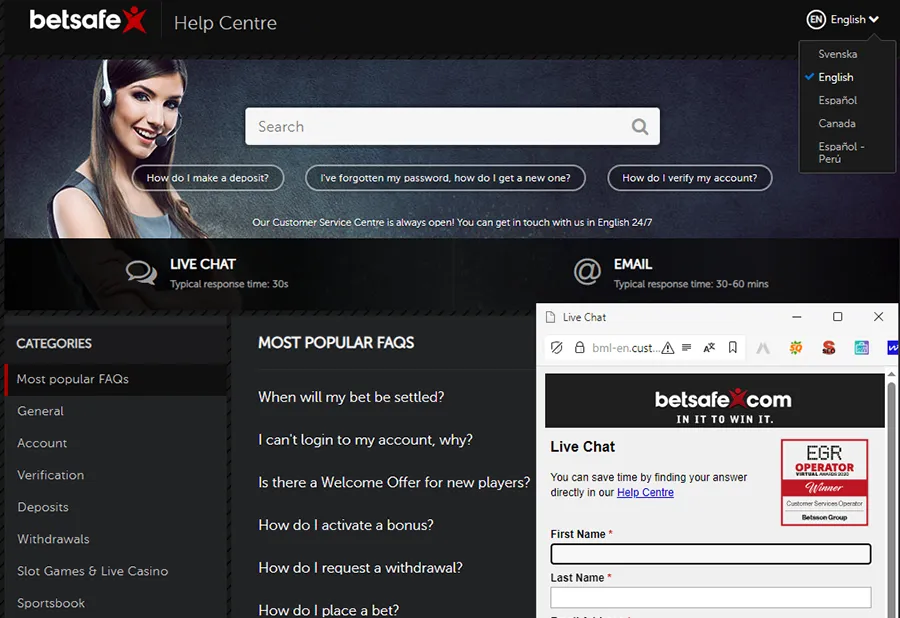The height and width of the screenshot is (618, 900).
Task: Click 'How do I verify my account?' pill
Action: point(689,178)
